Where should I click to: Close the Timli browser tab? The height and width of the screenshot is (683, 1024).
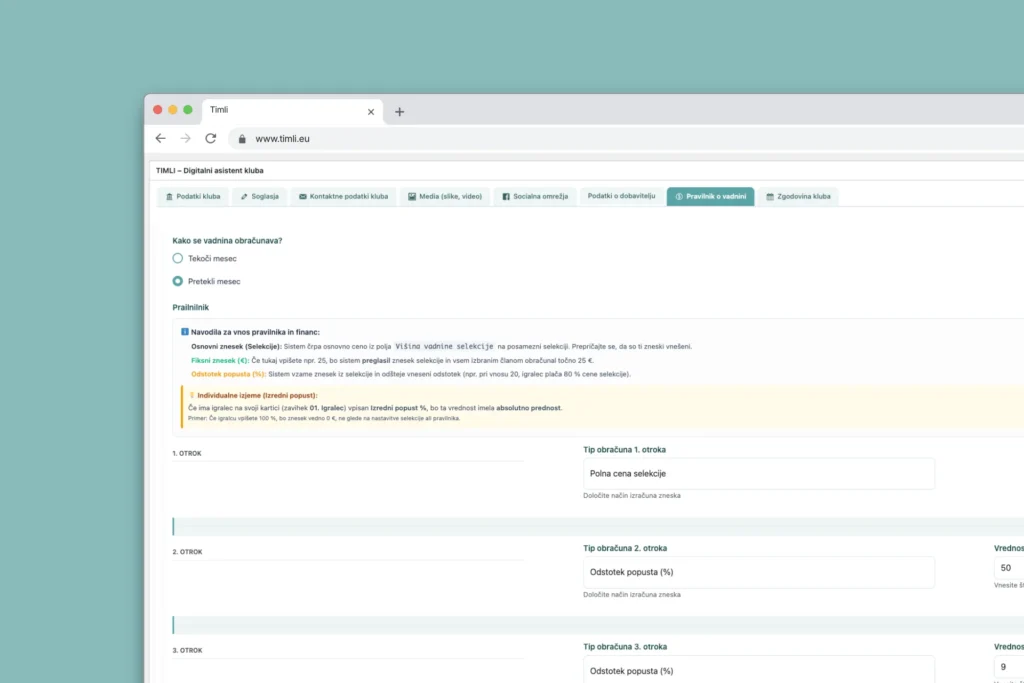point(371,112)
